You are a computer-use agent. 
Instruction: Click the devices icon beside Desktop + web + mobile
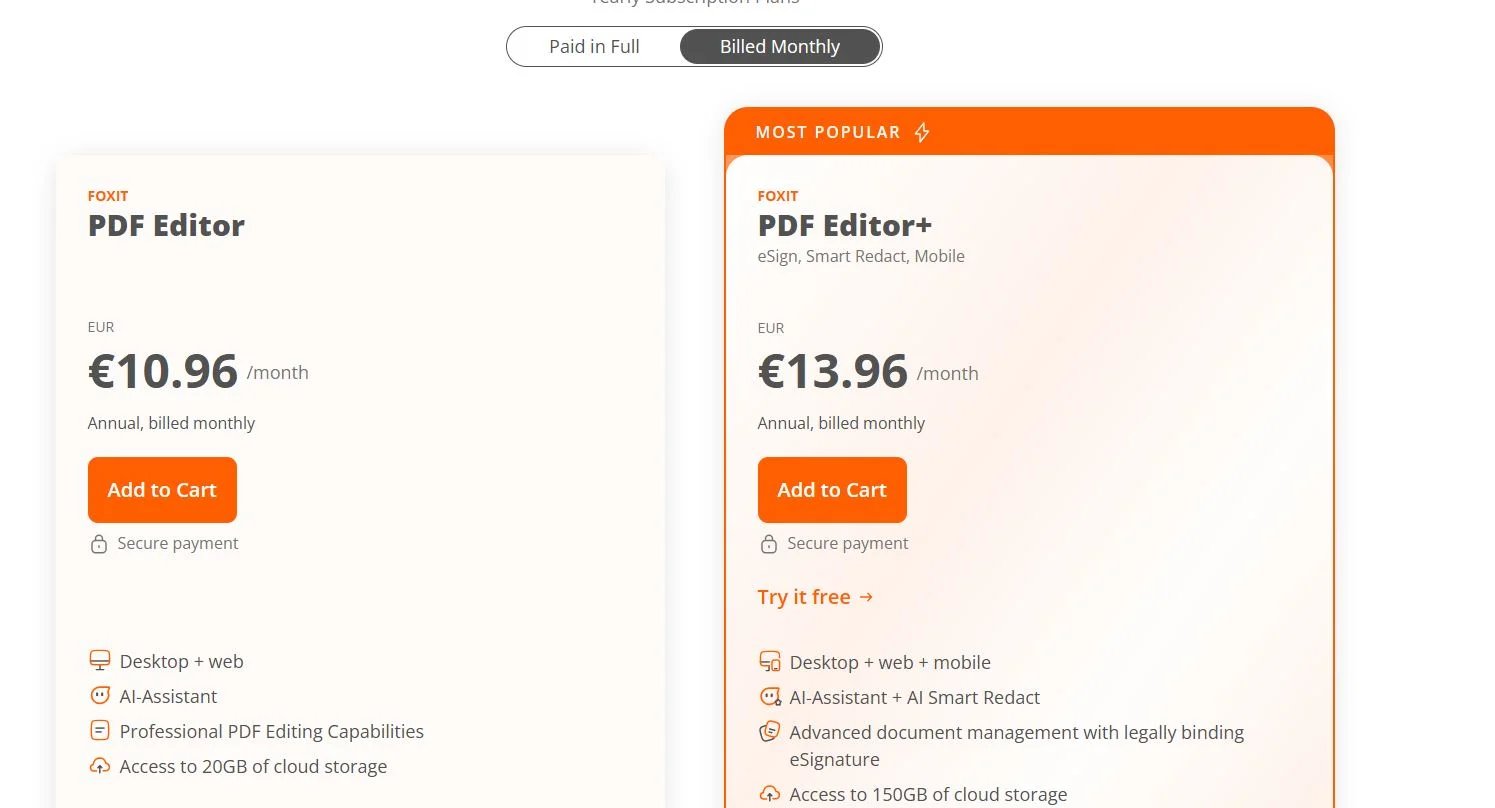(x=770, y=662)
